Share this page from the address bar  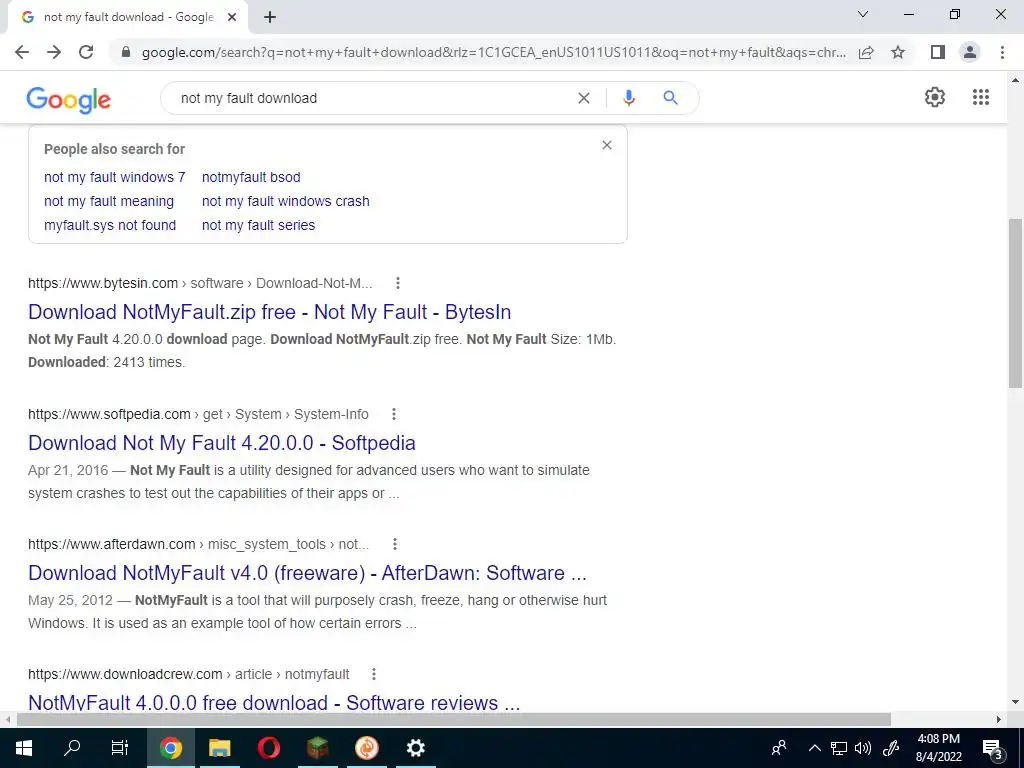coord(866,52)
